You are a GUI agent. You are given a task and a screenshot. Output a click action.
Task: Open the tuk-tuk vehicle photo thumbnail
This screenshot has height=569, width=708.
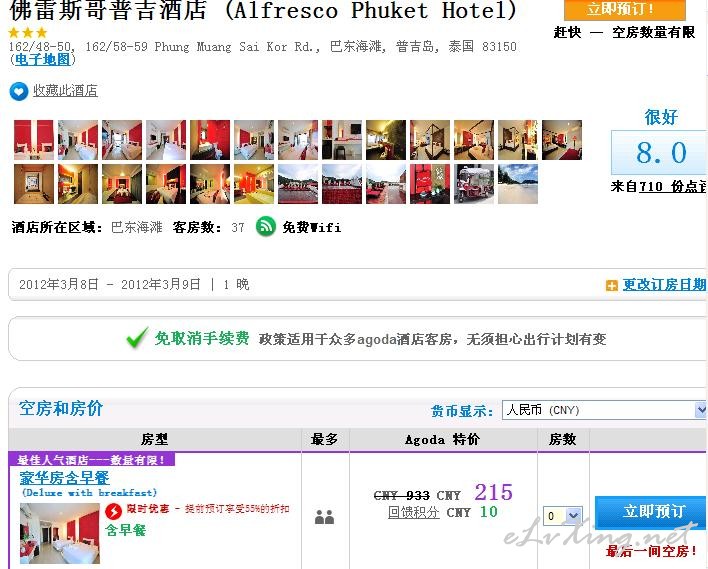tap(474, 184)
